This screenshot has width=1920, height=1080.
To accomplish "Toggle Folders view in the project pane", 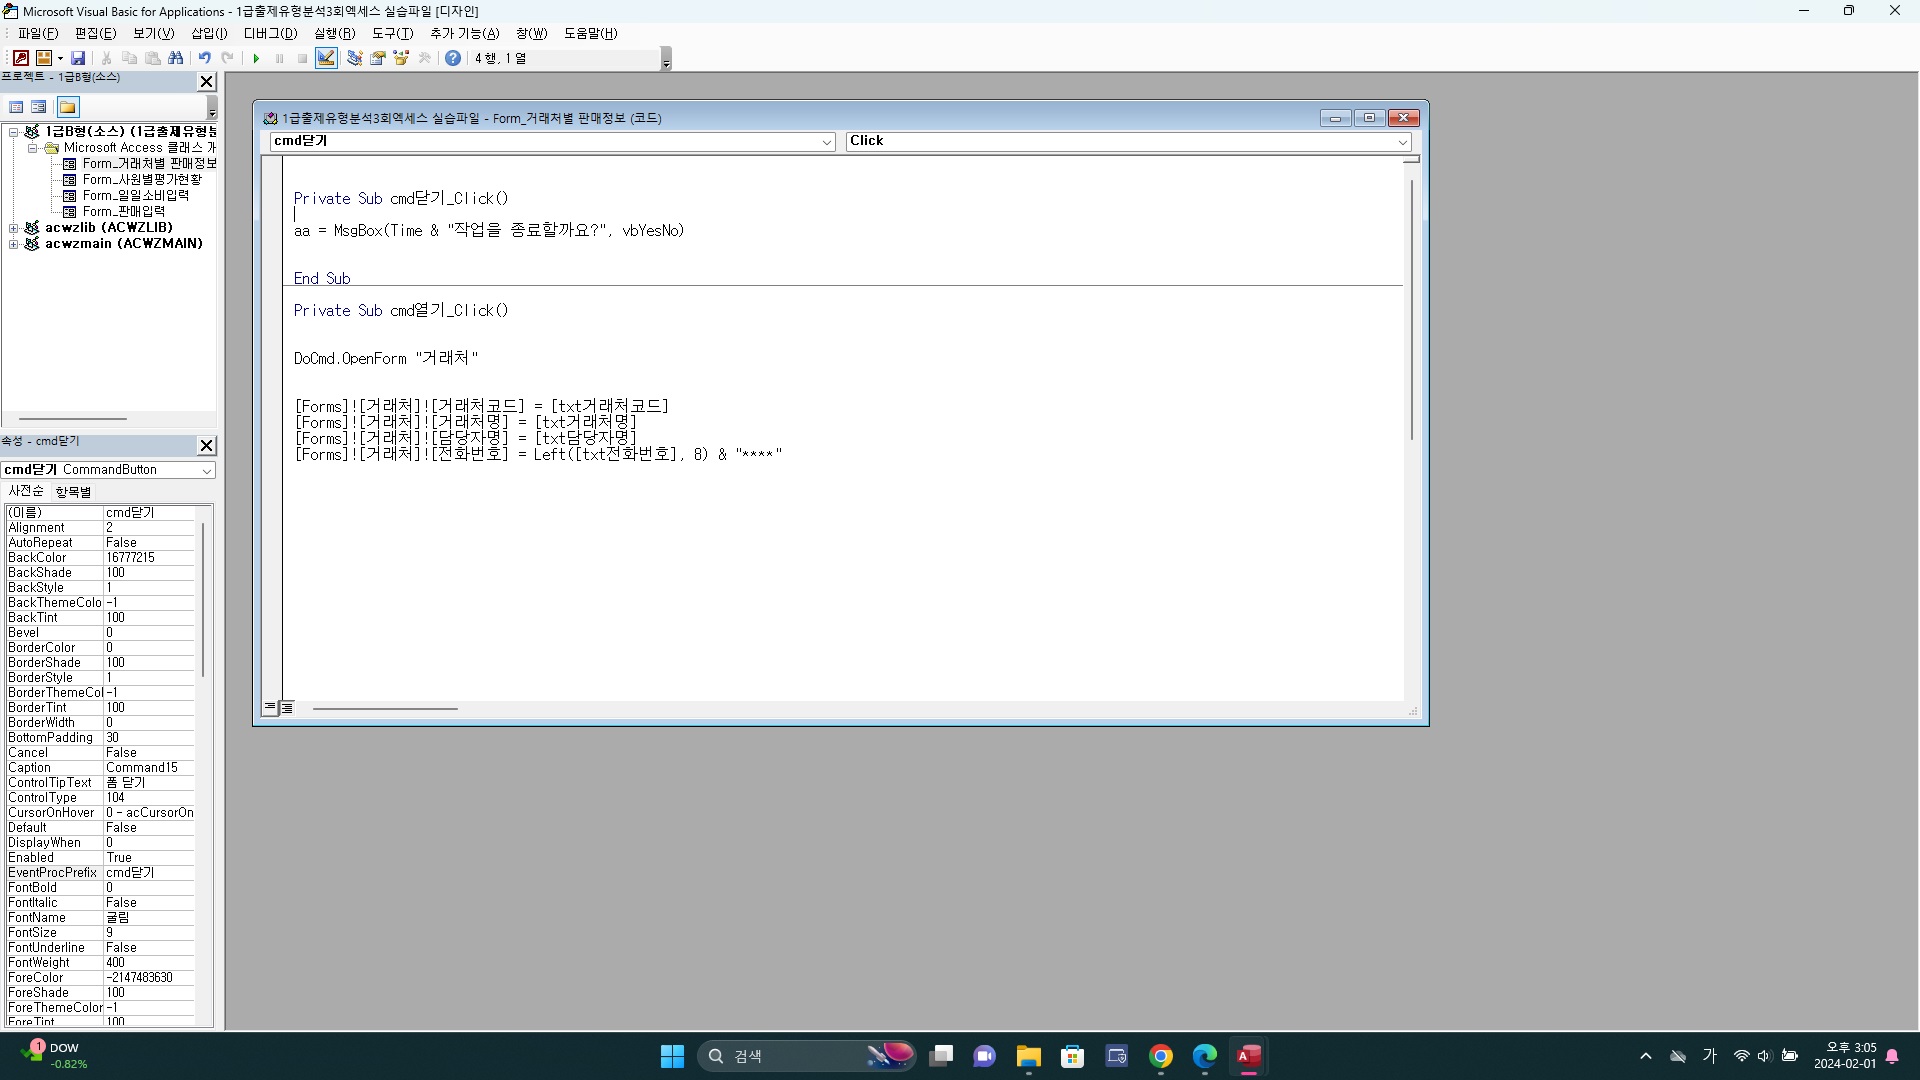I will [x=67, y=107].
